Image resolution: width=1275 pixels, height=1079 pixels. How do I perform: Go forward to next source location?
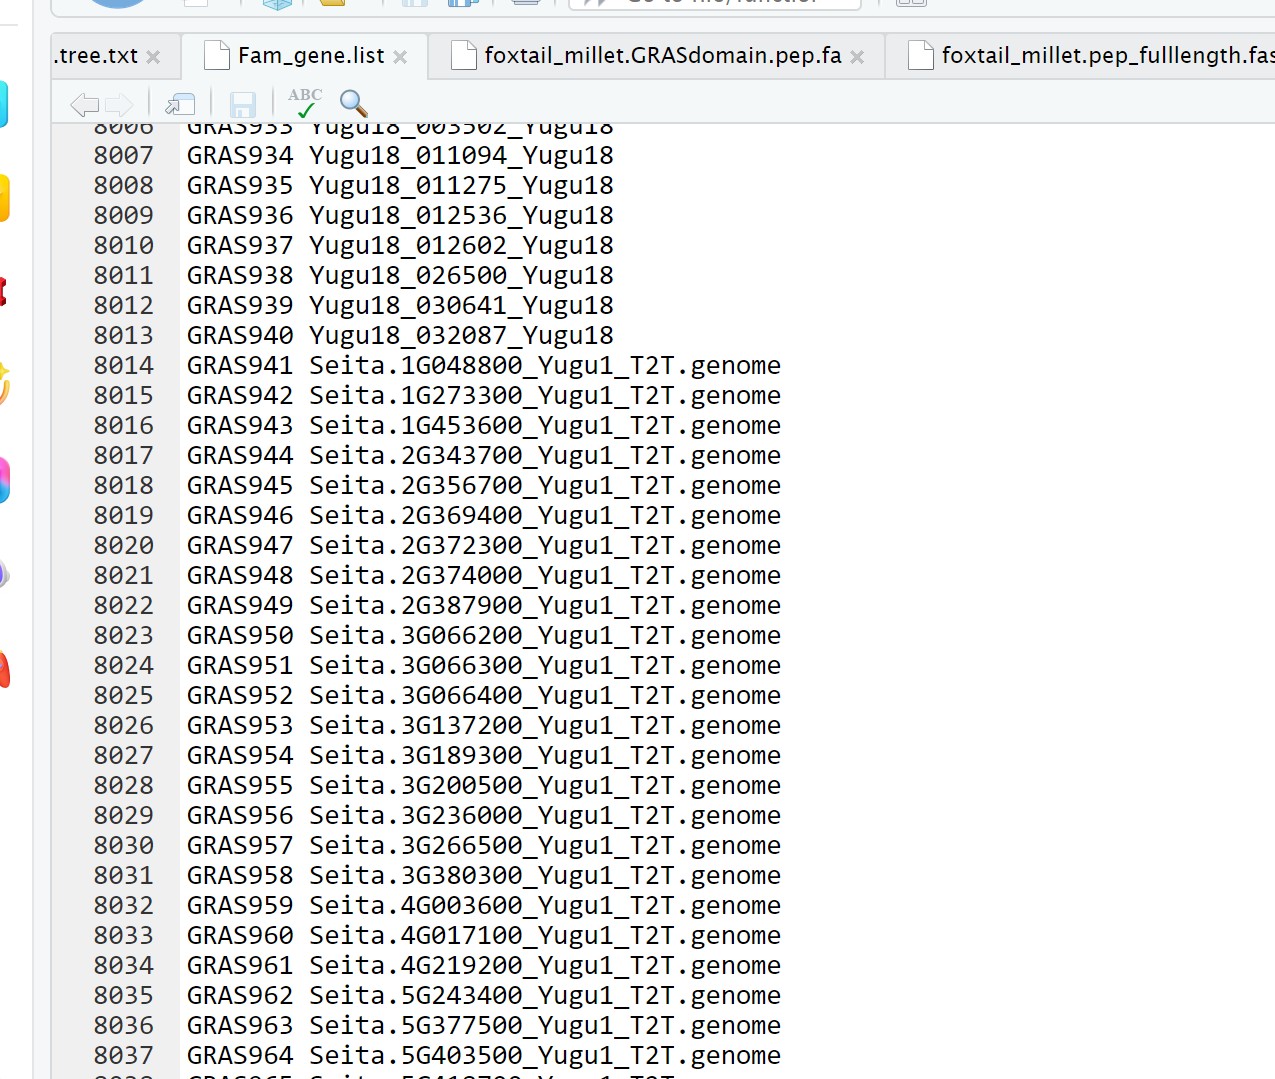[x=119, y=104]
